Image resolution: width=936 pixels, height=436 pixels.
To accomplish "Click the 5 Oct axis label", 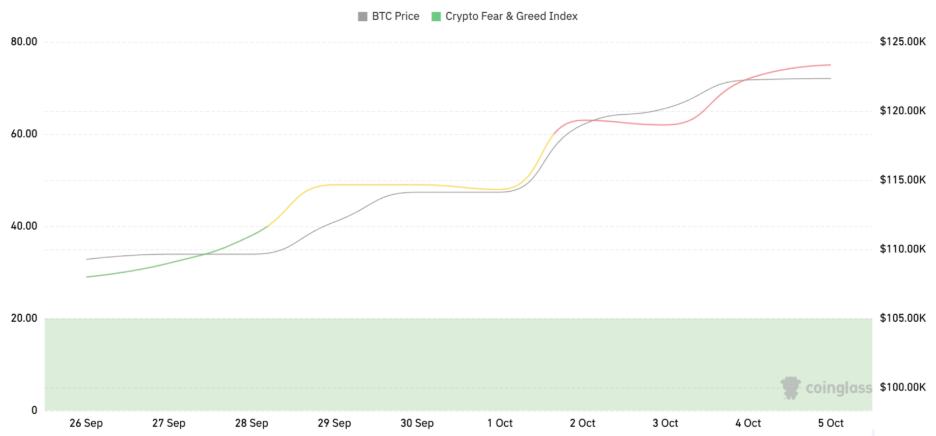I will point(830,423).
